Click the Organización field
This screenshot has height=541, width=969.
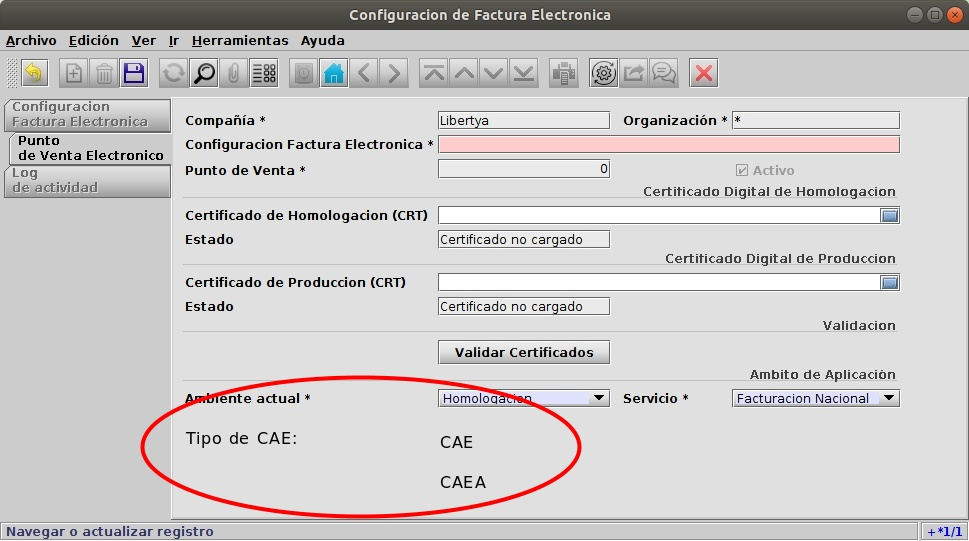pyautogui.click(x=816, y=121)
